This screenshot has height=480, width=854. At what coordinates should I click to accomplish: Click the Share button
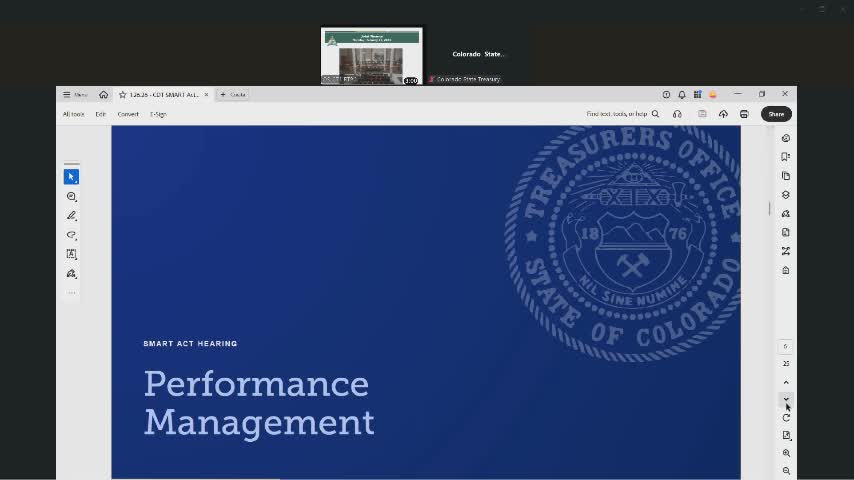click(776, 114)
